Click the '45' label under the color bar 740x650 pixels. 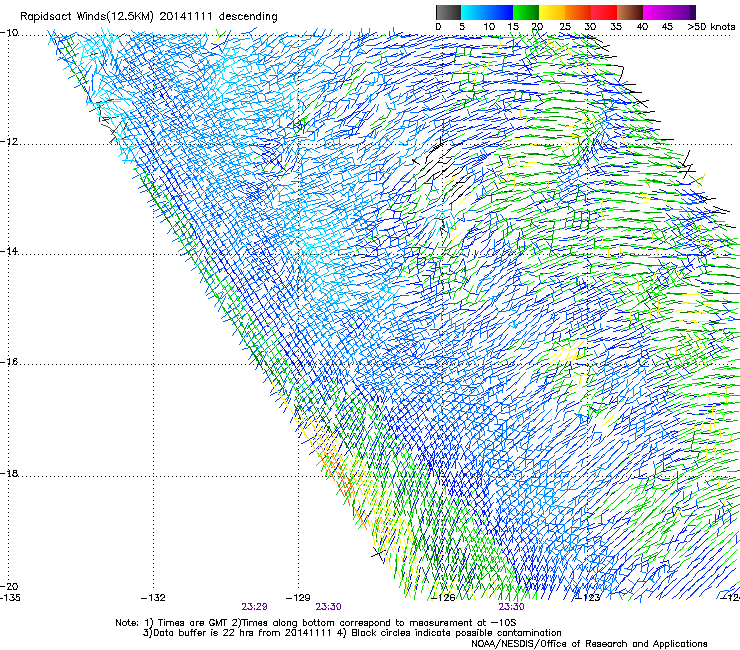[x=667, y=27]
